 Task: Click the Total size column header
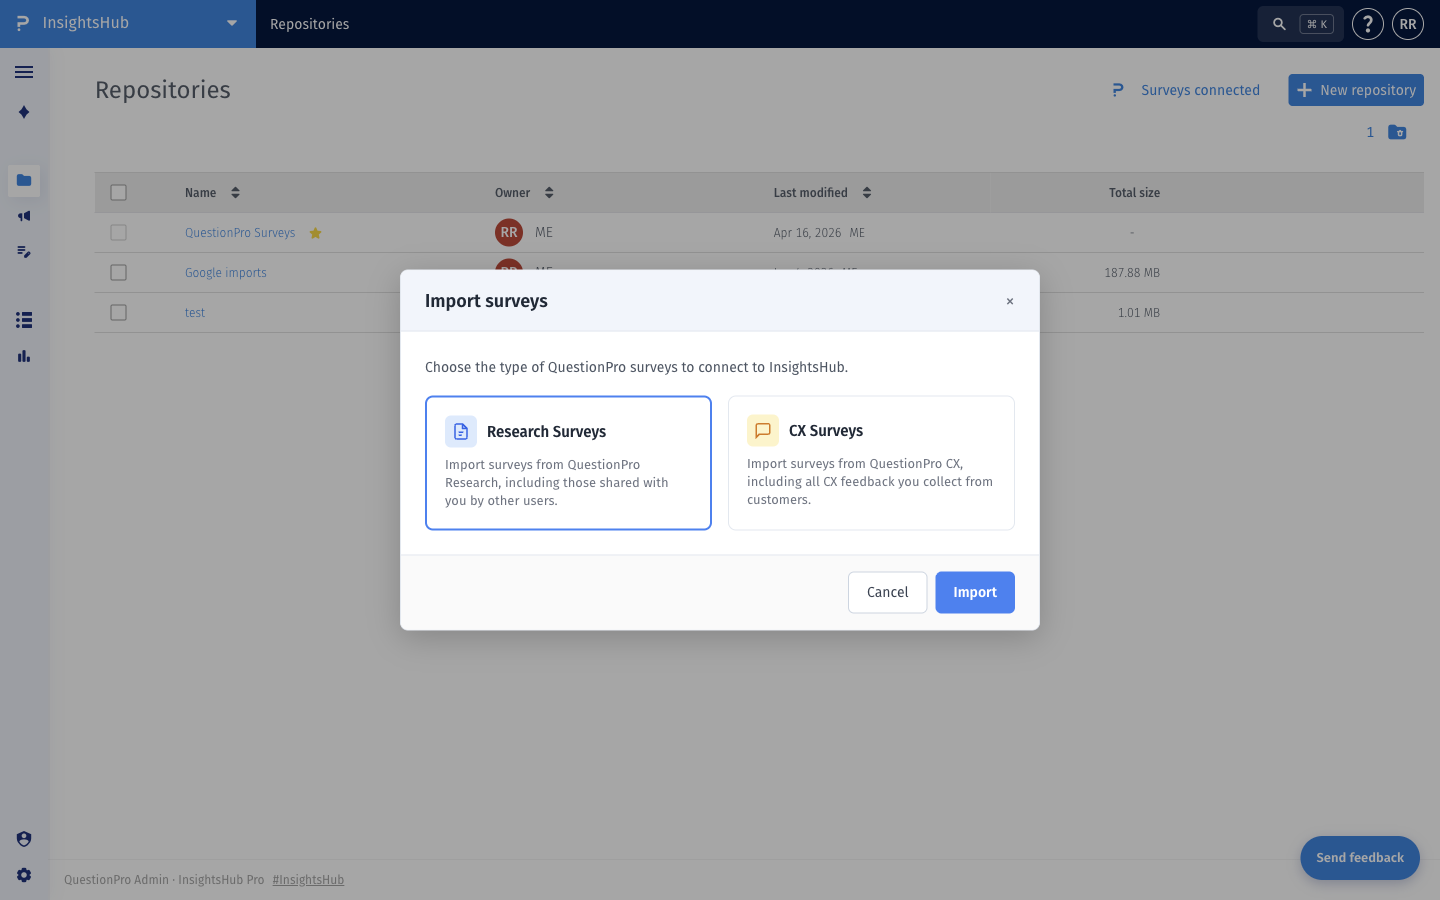tap(1134, 193)
